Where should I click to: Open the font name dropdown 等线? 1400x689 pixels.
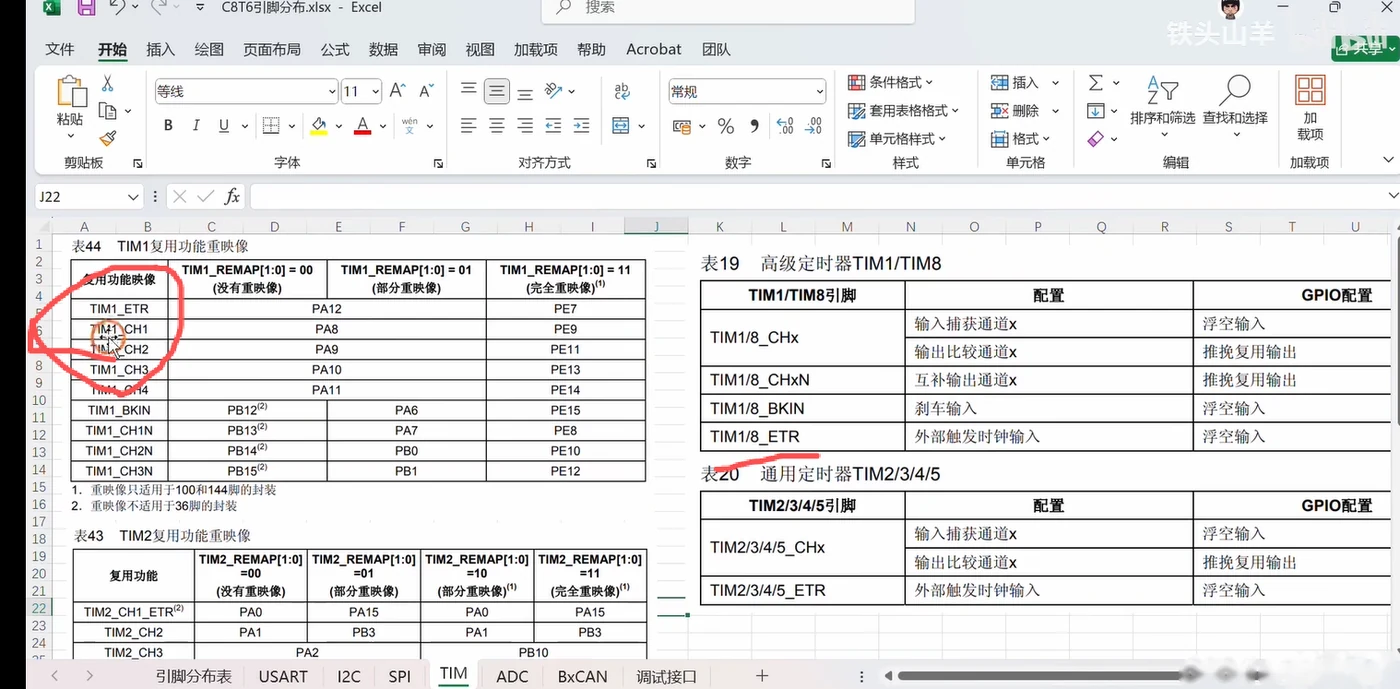point(332,92)
